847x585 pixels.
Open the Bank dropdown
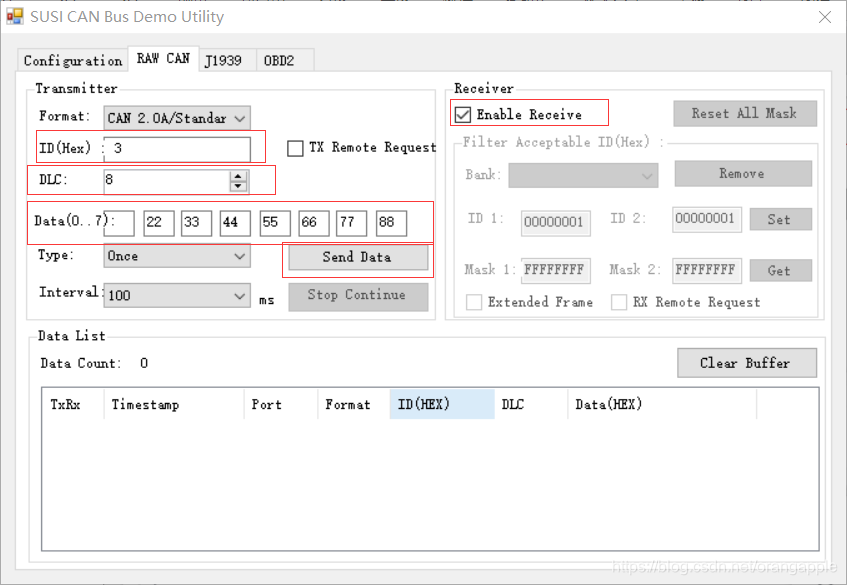click(583, 176)
